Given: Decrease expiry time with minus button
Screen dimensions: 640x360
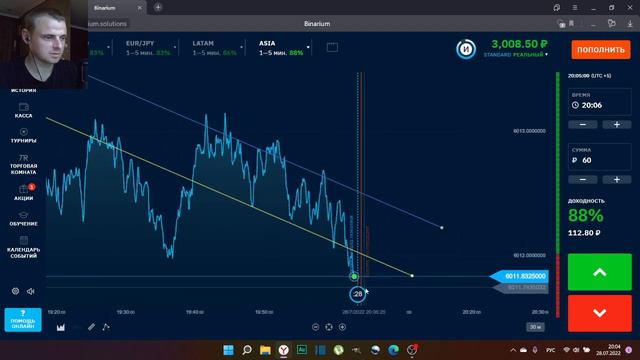Looking at the screenshot, I should click(x=582, y=124).
